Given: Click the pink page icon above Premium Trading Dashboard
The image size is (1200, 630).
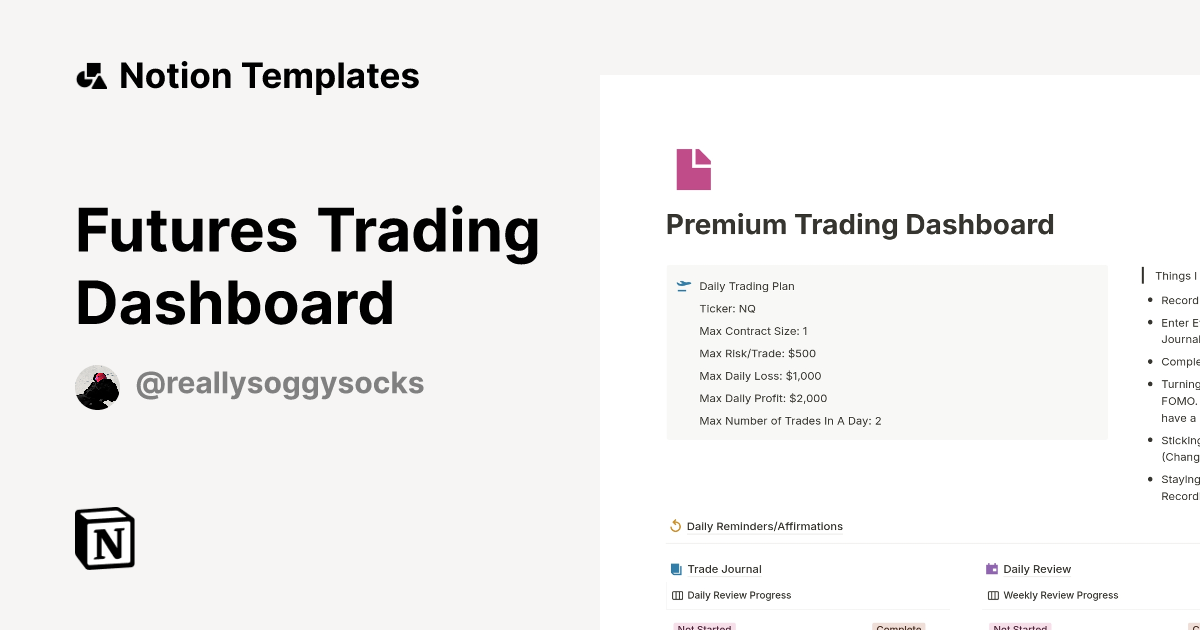Looking at the screenshot, I should tap(694, 169).
